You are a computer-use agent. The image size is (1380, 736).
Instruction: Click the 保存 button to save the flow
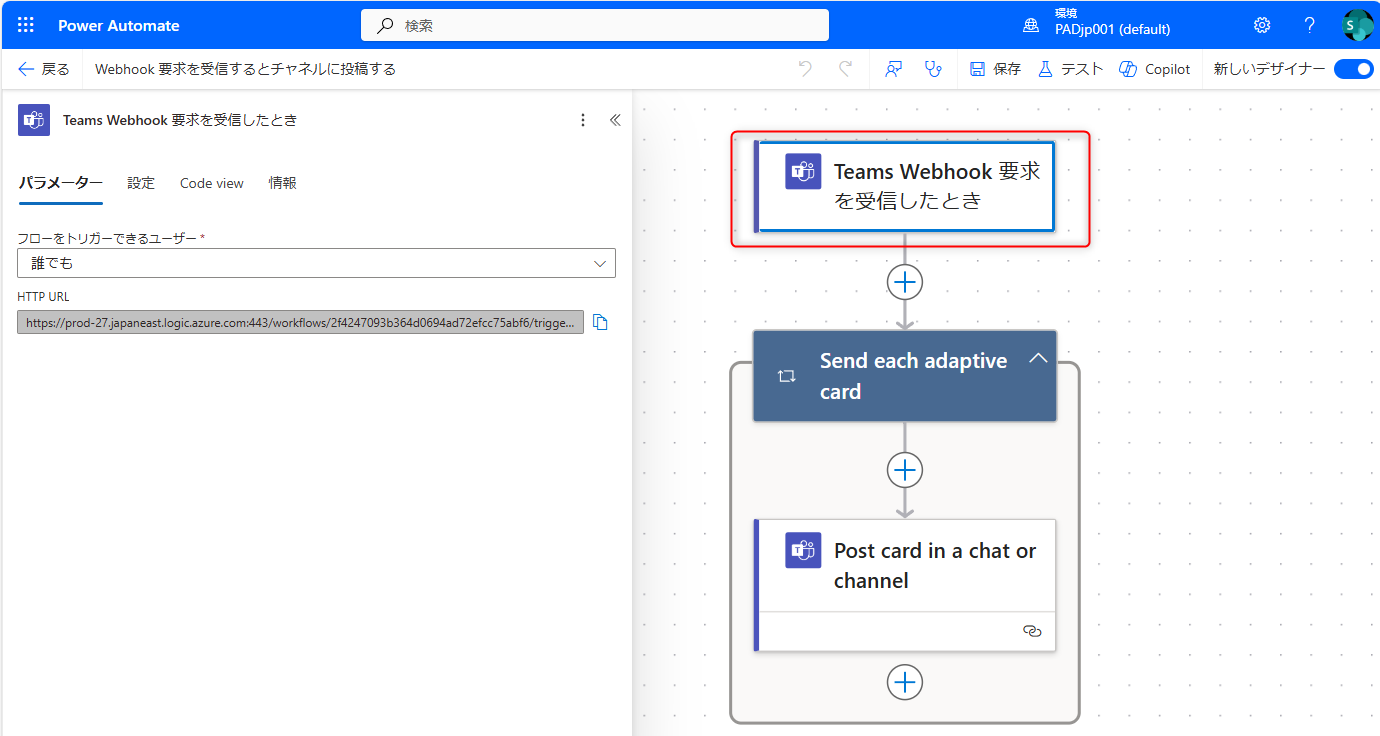tap(994, 68)
